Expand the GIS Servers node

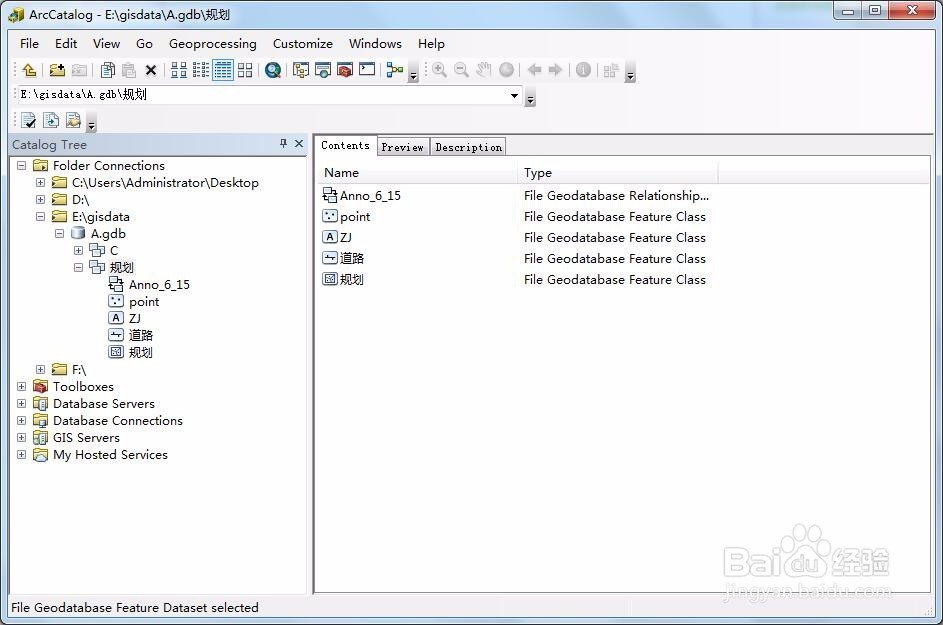(x=22, y=437)
